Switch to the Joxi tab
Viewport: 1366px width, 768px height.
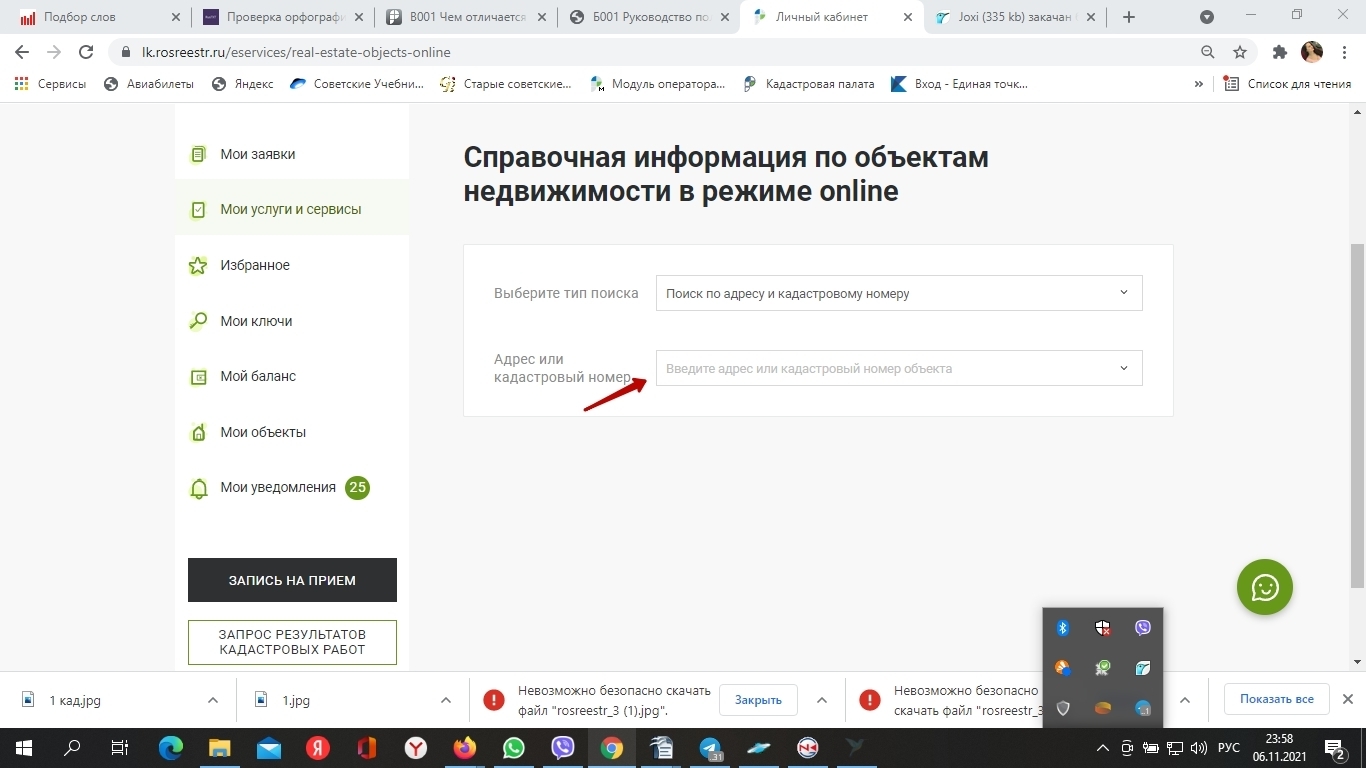click(x=1015, y=17)
